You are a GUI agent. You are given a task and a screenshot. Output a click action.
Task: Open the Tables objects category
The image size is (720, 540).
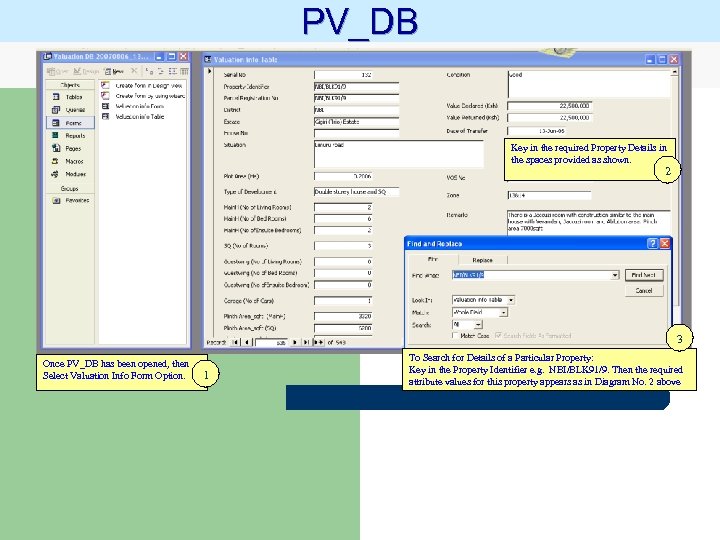point(69,97)
